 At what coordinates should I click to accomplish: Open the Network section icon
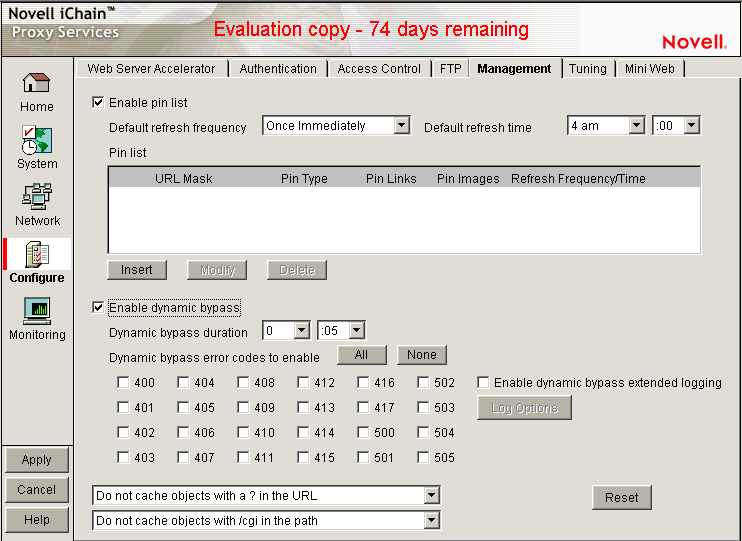(x=36, y=196)
